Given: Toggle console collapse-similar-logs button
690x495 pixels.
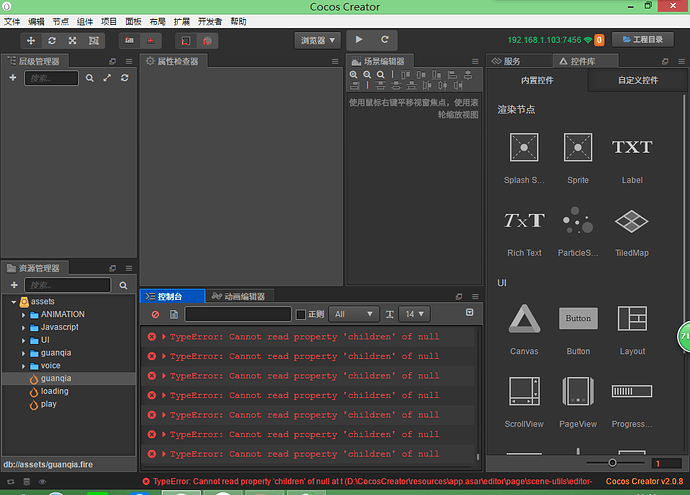Looking at the screenshot, I should tap(470, 312).
